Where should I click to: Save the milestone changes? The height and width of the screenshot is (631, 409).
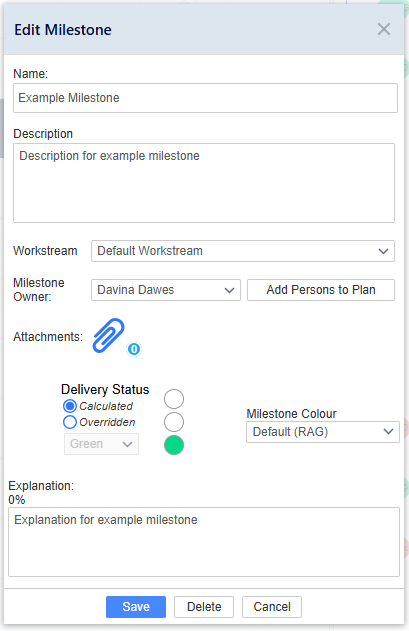click(136, 607)
